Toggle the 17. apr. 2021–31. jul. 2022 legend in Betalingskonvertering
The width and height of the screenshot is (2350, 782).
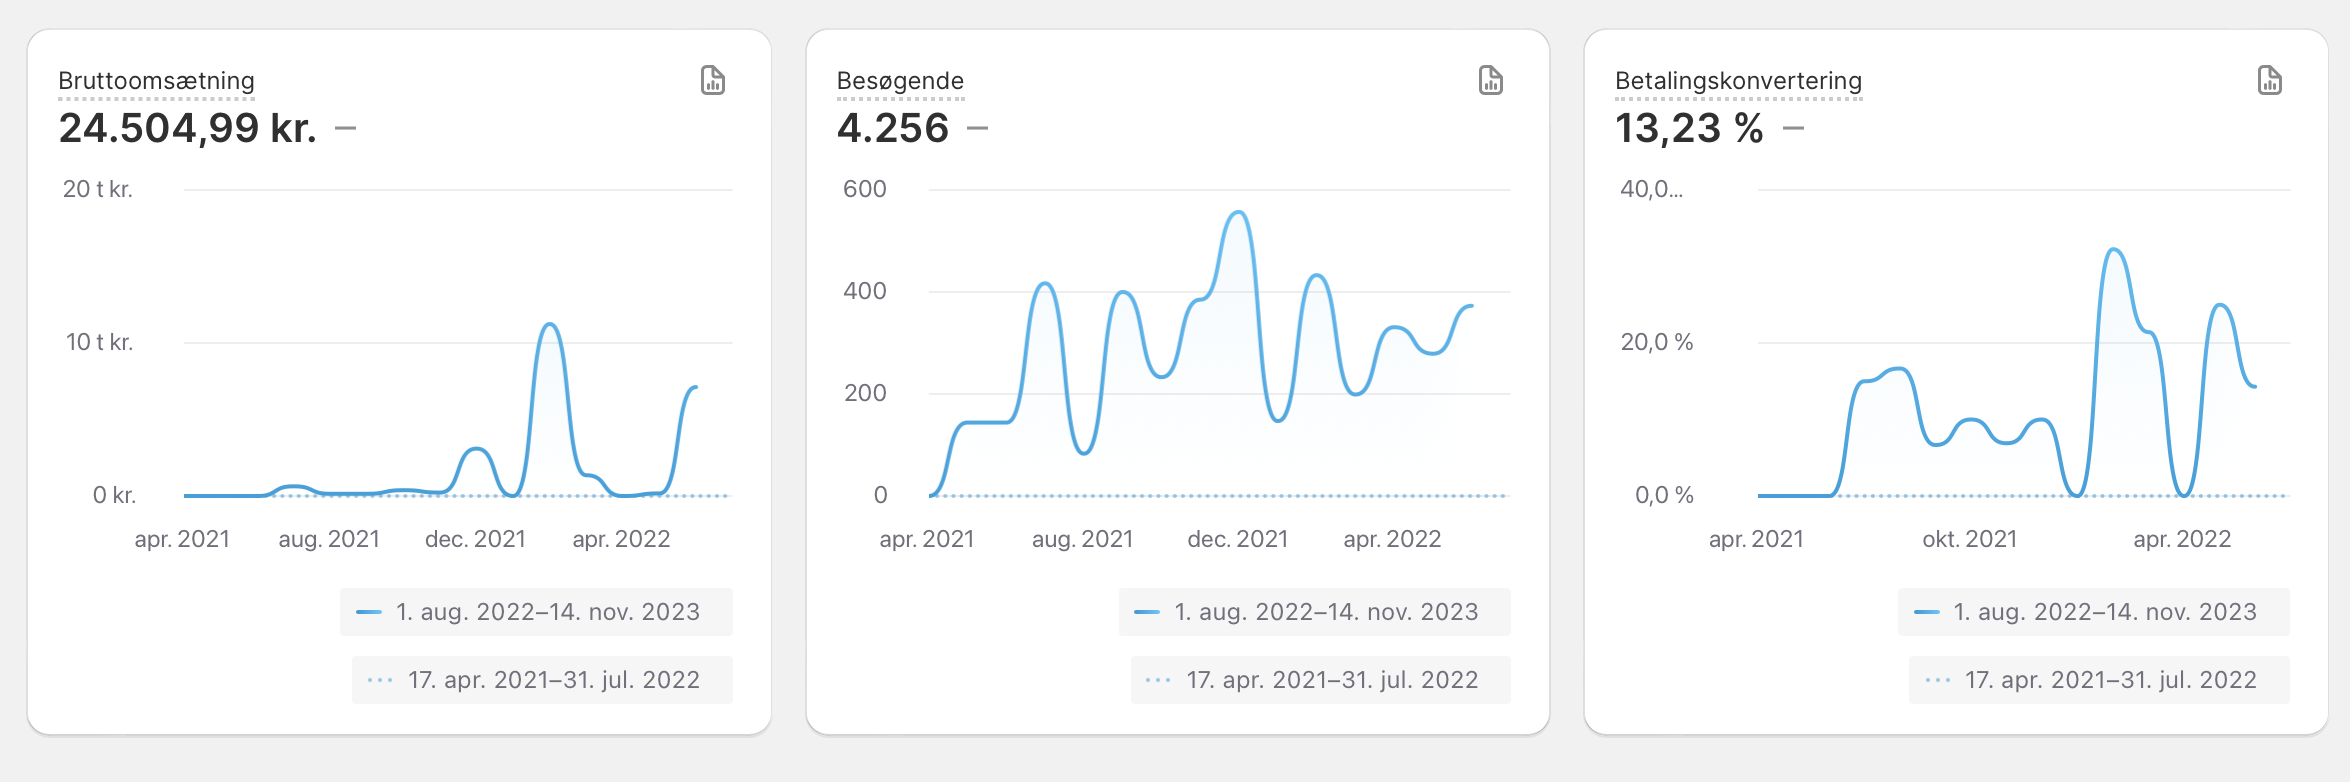[x=2099, y=680]
